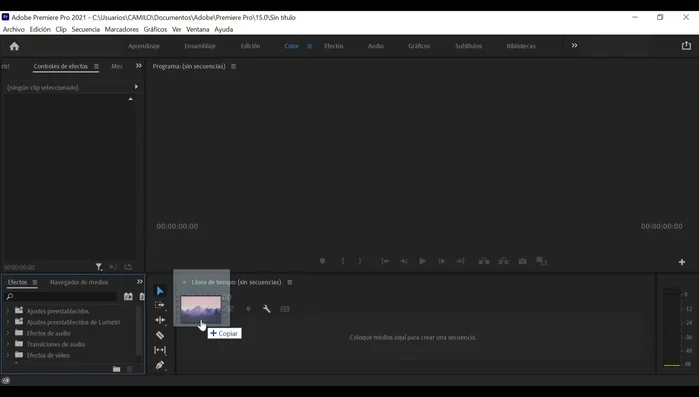
Task: Click the delete trash icon in Effects panel
Action: 130,369
